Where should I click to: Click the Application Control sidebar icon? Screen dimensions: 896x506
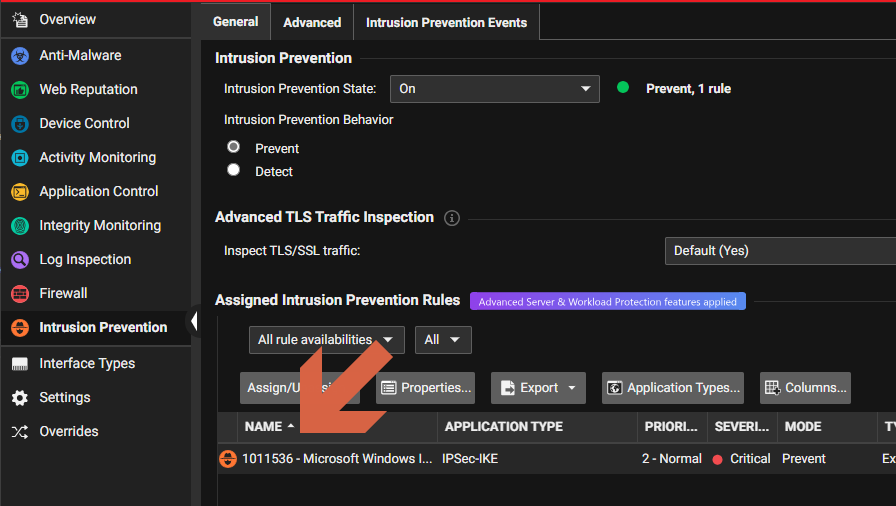[20, 192]
